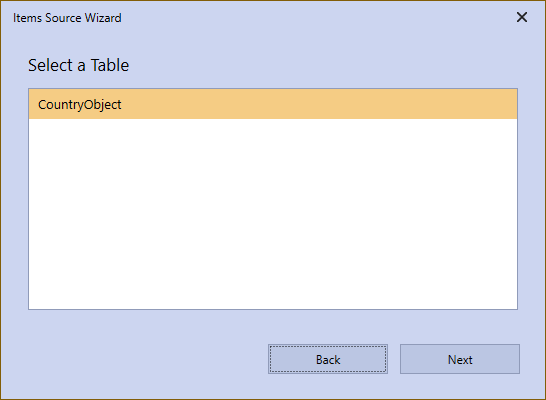This screenshot has height=400, width=546.
Task: Click the orange CountryObject list item
Action: tap(273, 104)
